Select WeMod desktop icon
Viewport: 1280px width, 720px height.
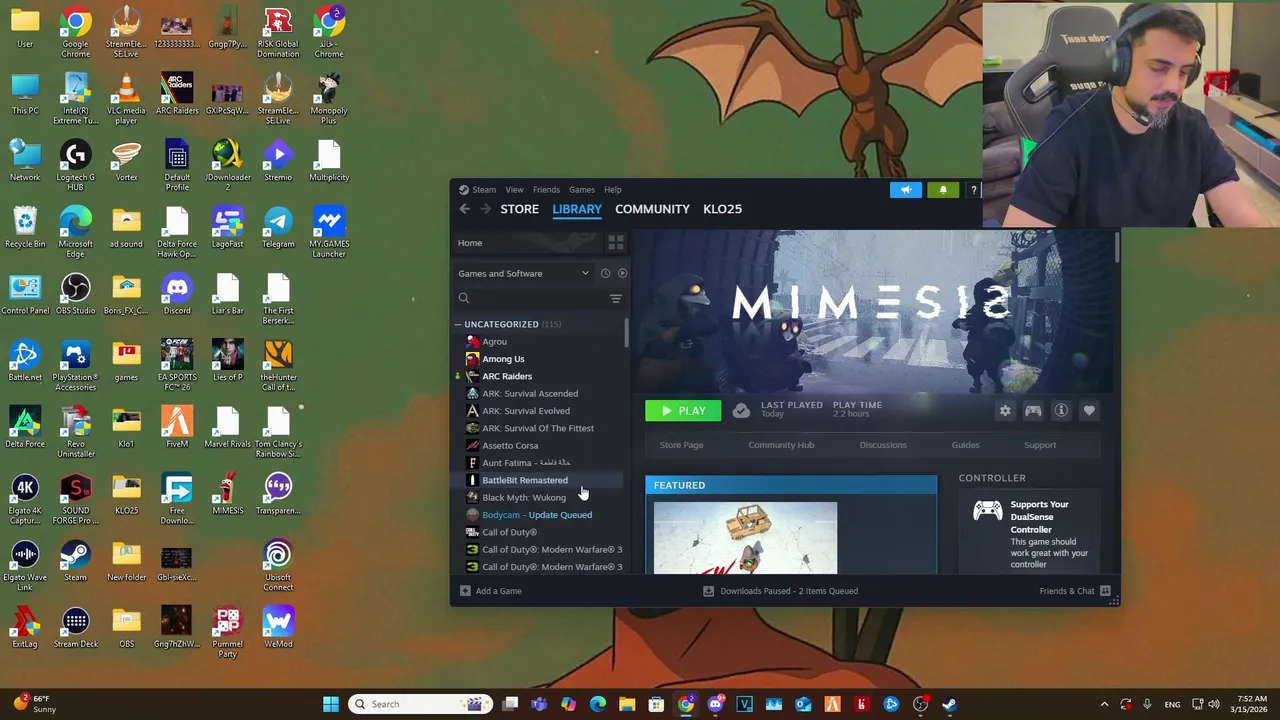coord(278,627)
